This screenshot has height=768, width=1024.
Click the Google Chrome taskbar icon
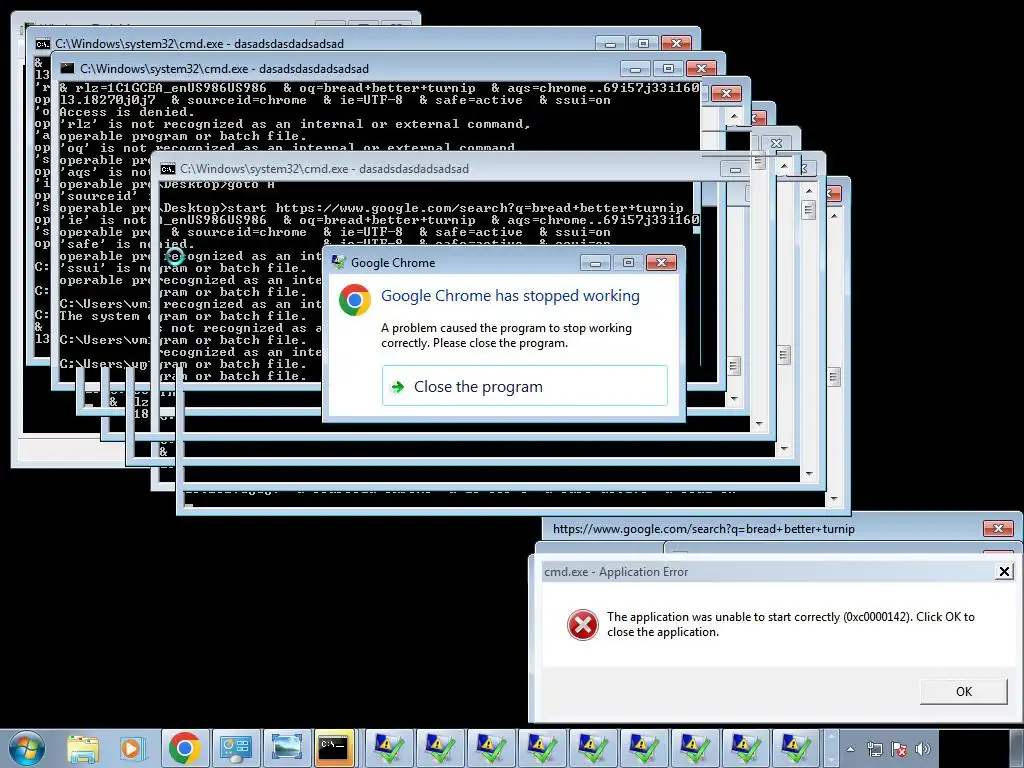pos(185,748)
